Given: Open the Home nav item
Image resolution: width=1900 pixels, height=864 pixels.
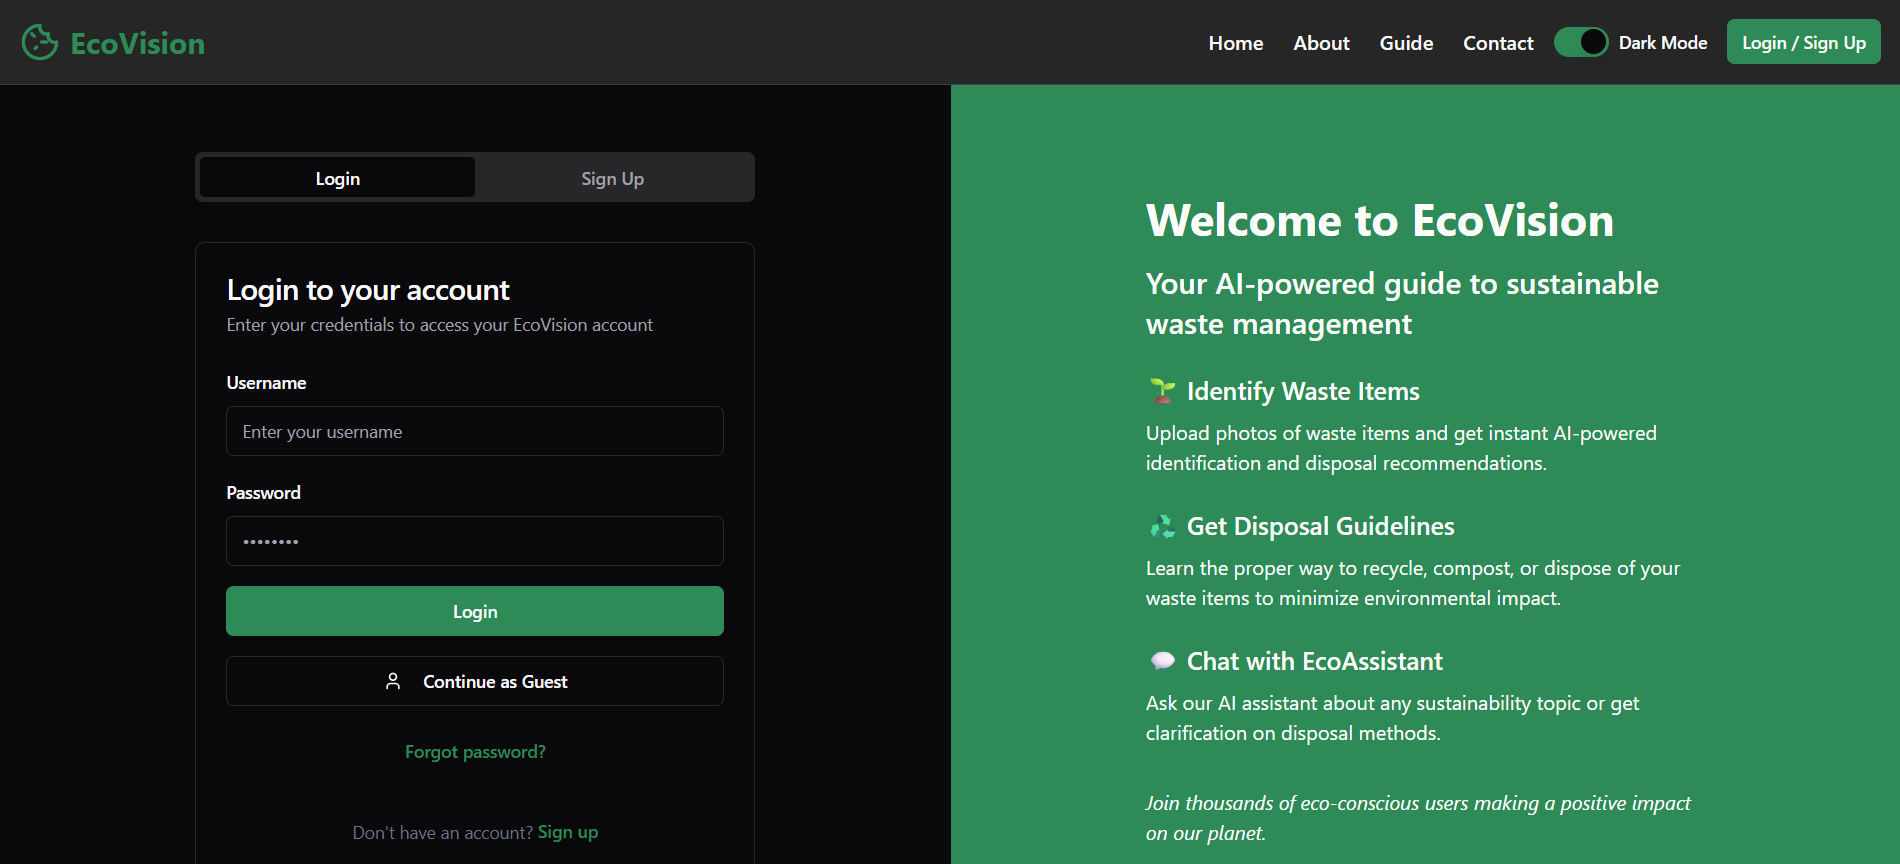Looking at the screenshot, I should [1236, 43].
